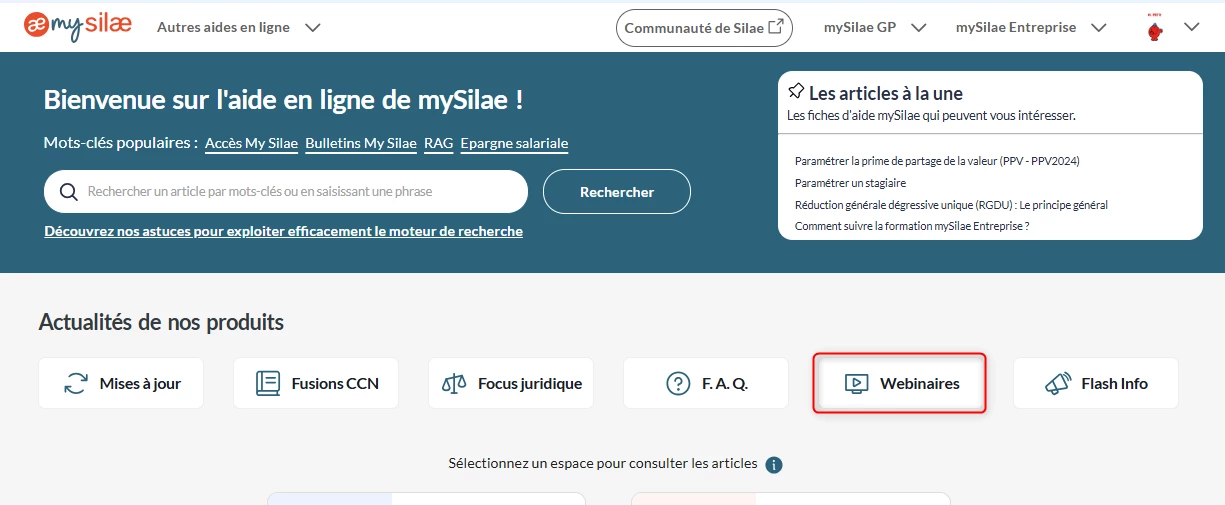Click the refresh arrows icon of Mises à jour

(76, 383)
